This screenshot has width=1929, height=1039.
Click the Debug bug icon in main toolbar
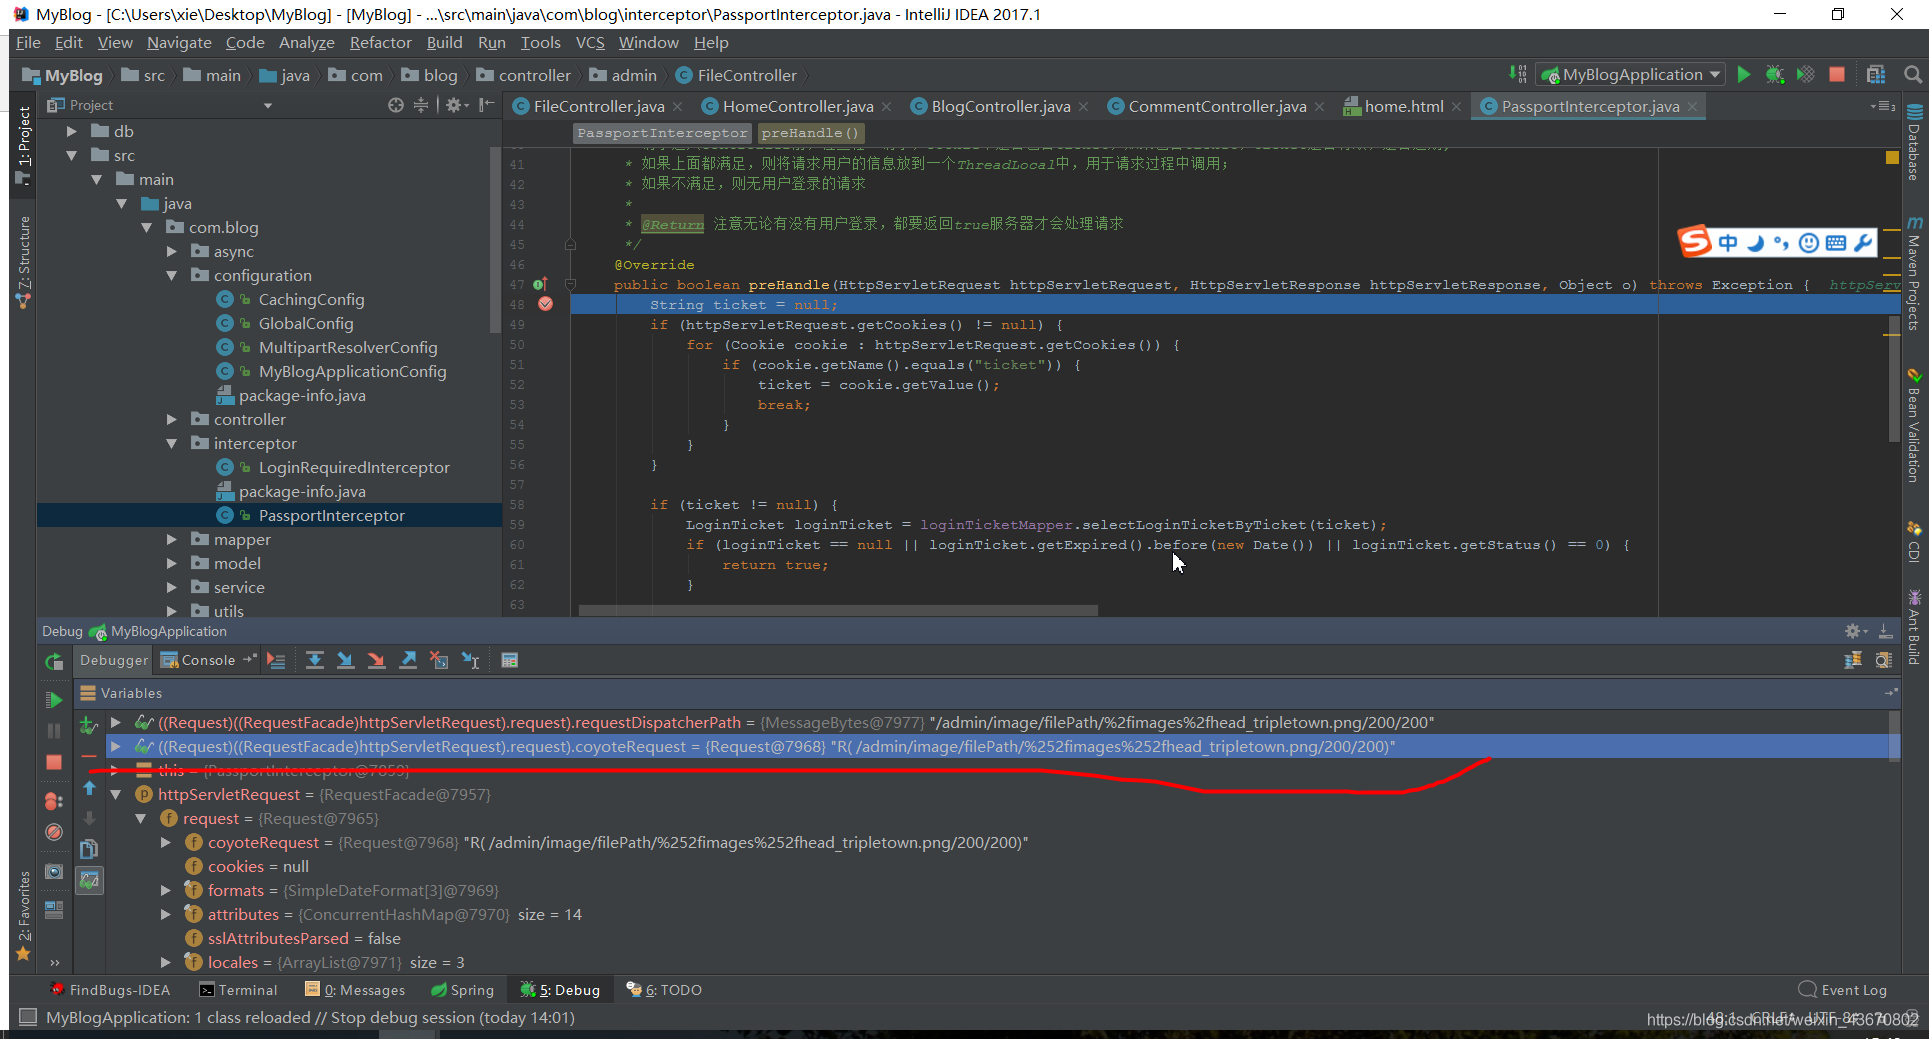pos(1775,75)
